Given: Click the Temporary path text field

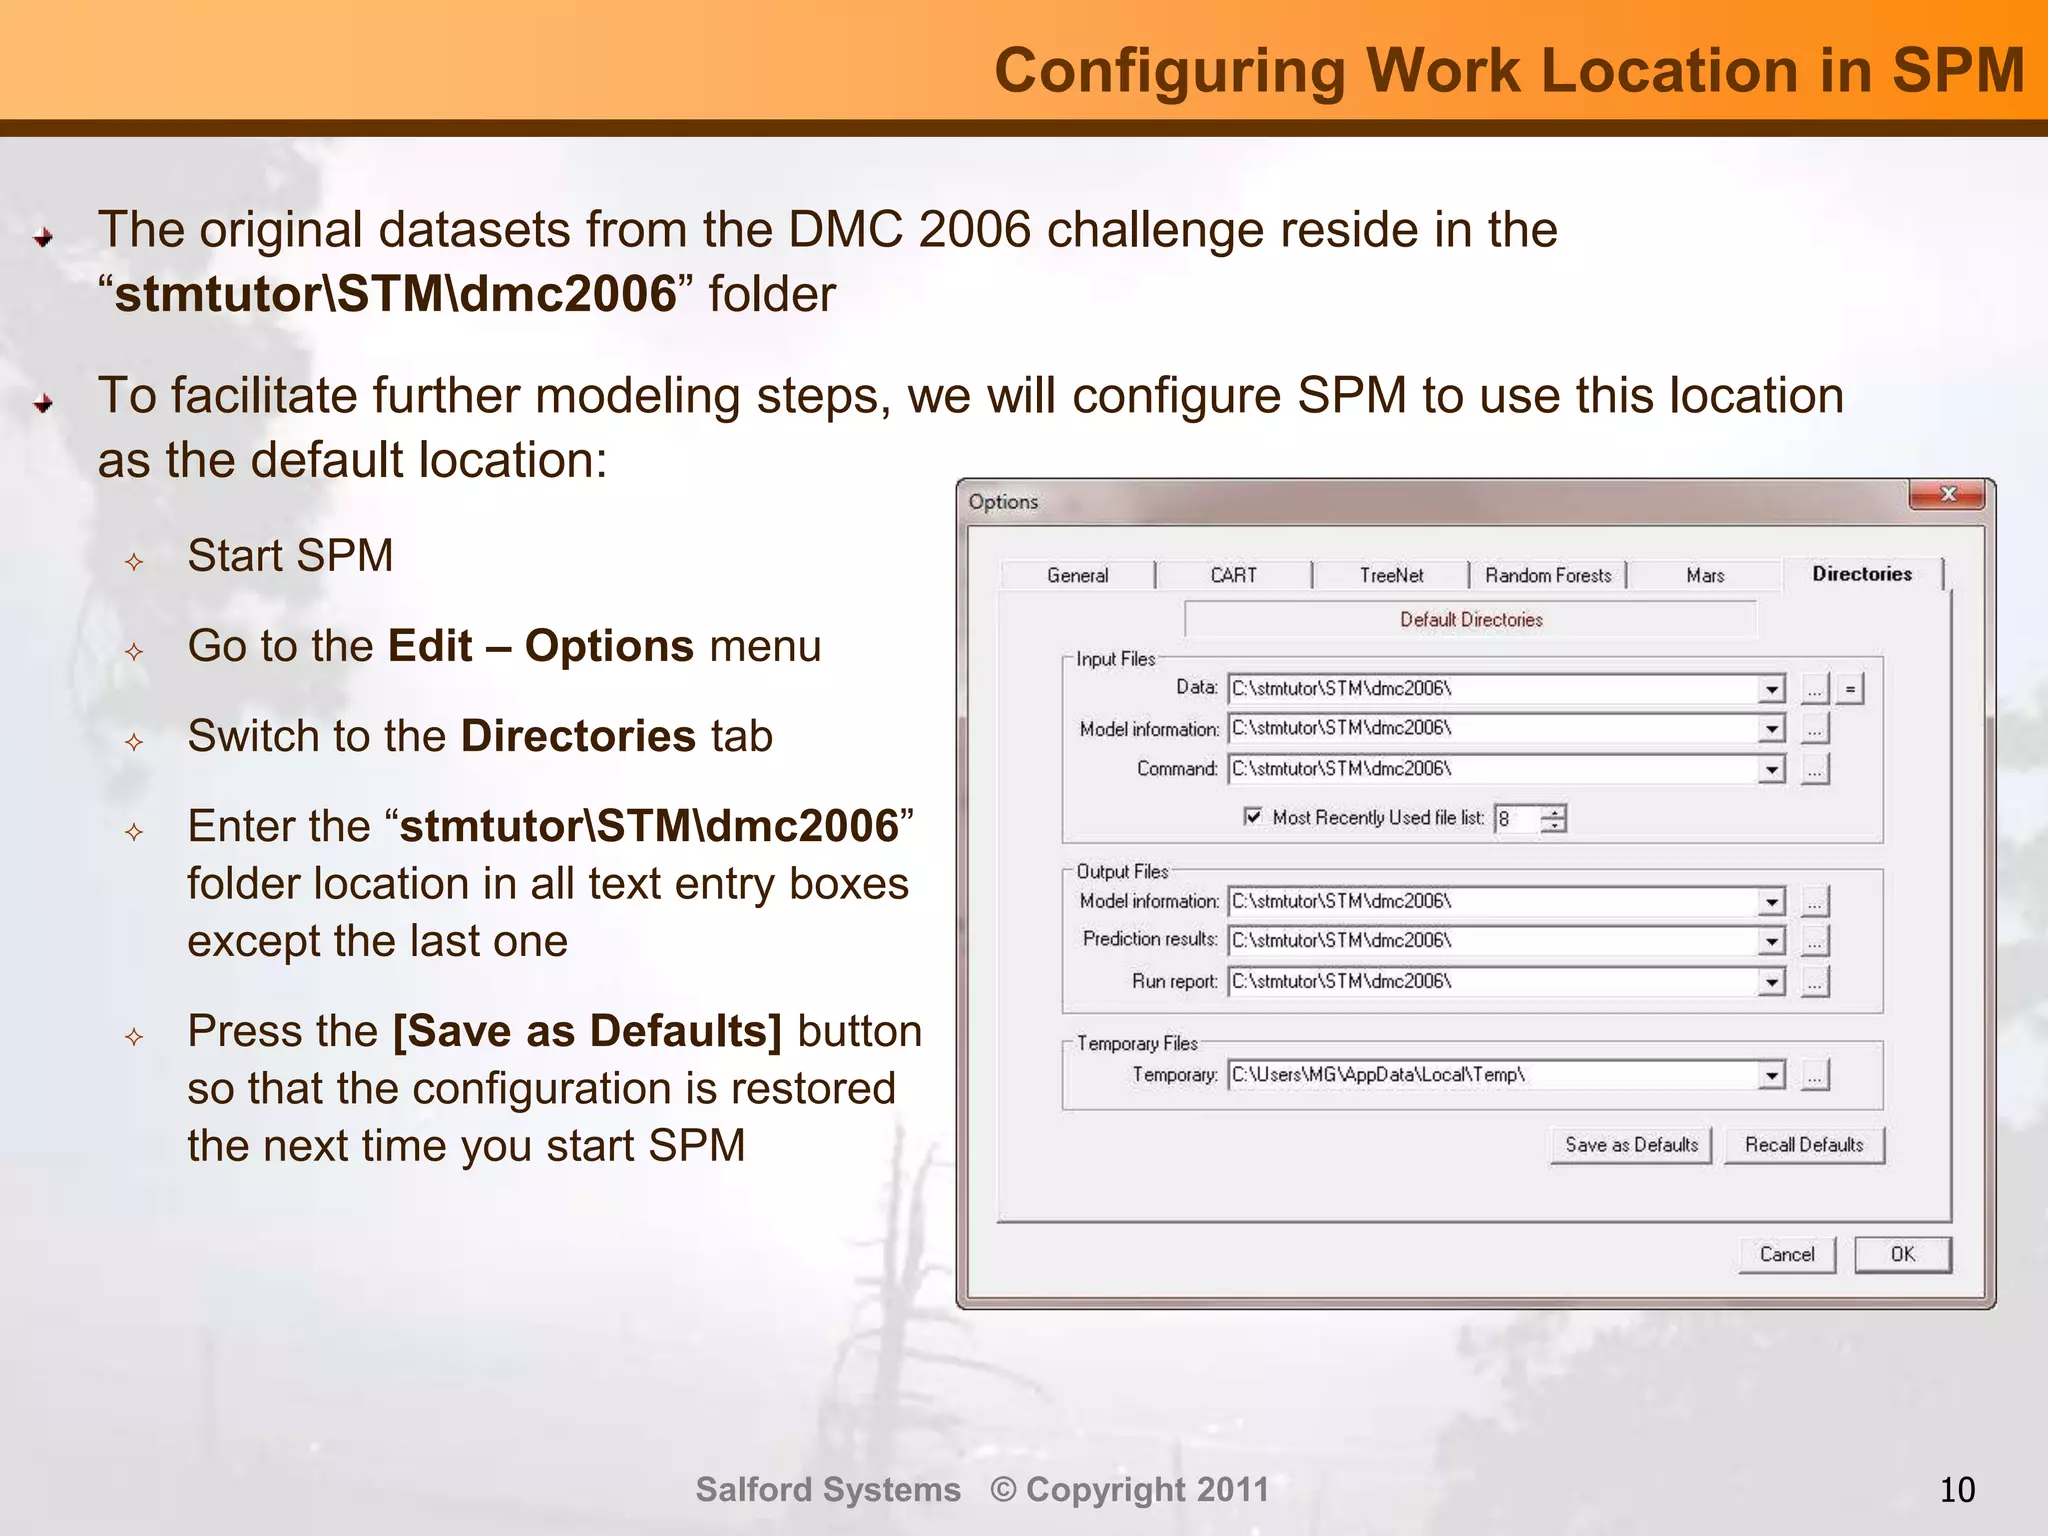Looking at the screenshot, I should pos(1493,1075).
